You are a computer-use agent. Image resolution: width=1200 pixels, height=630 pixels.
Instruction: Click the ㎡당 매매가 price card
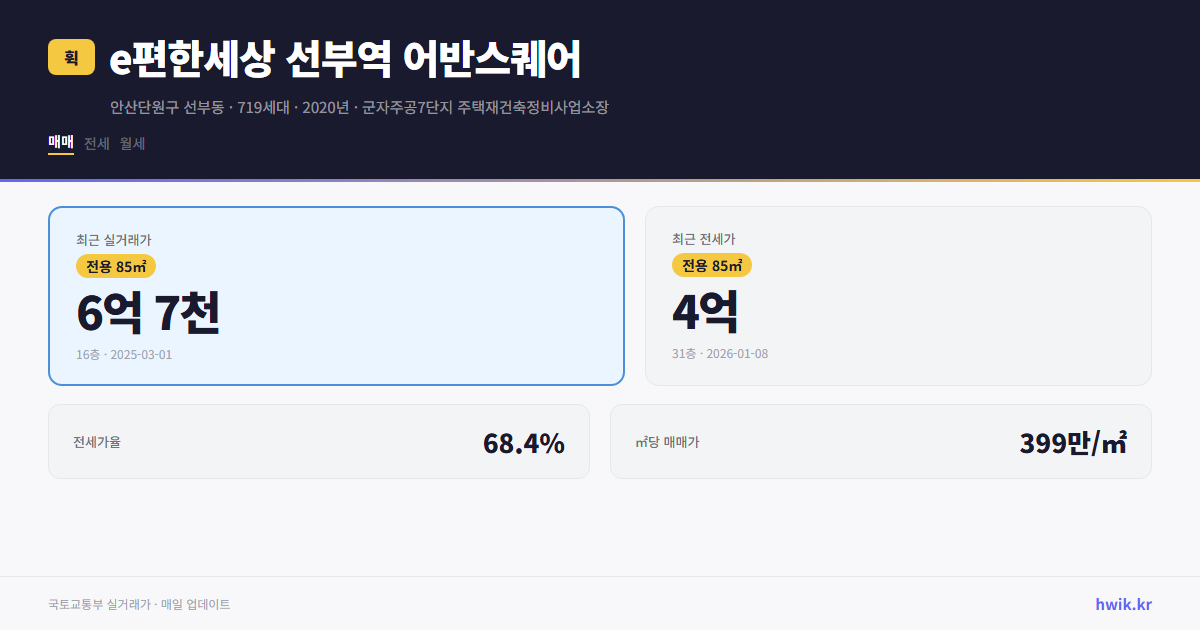[x=880, y=441]
